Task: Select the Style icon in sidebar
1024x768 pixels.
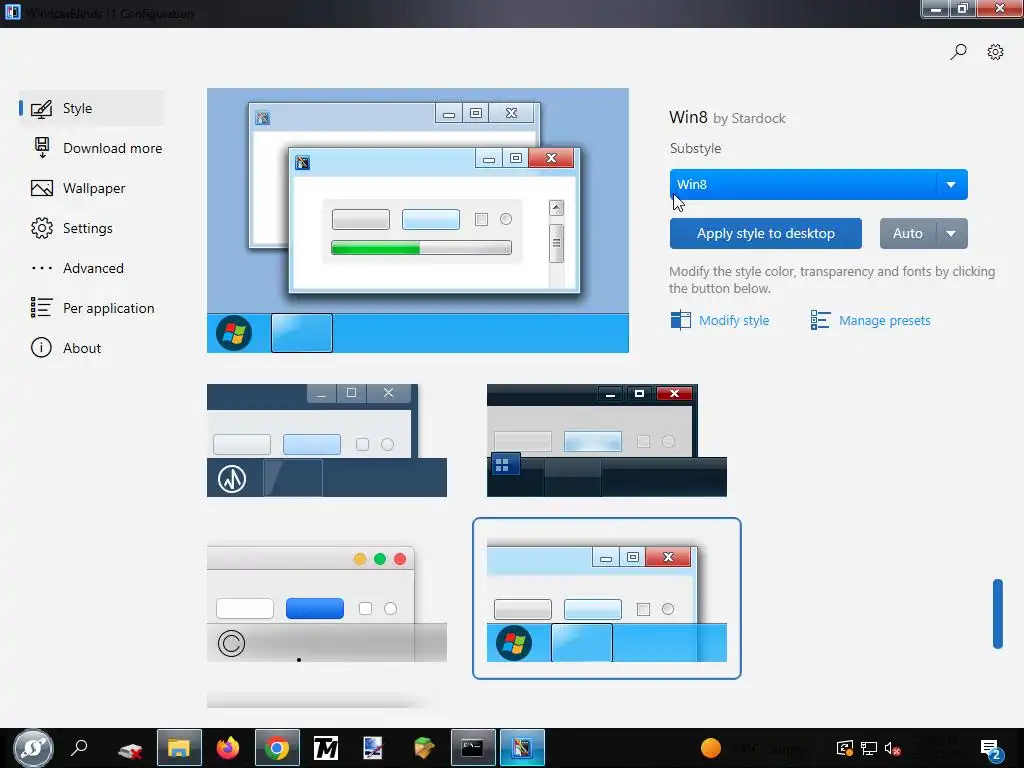Action: click(x=41, y=108)
